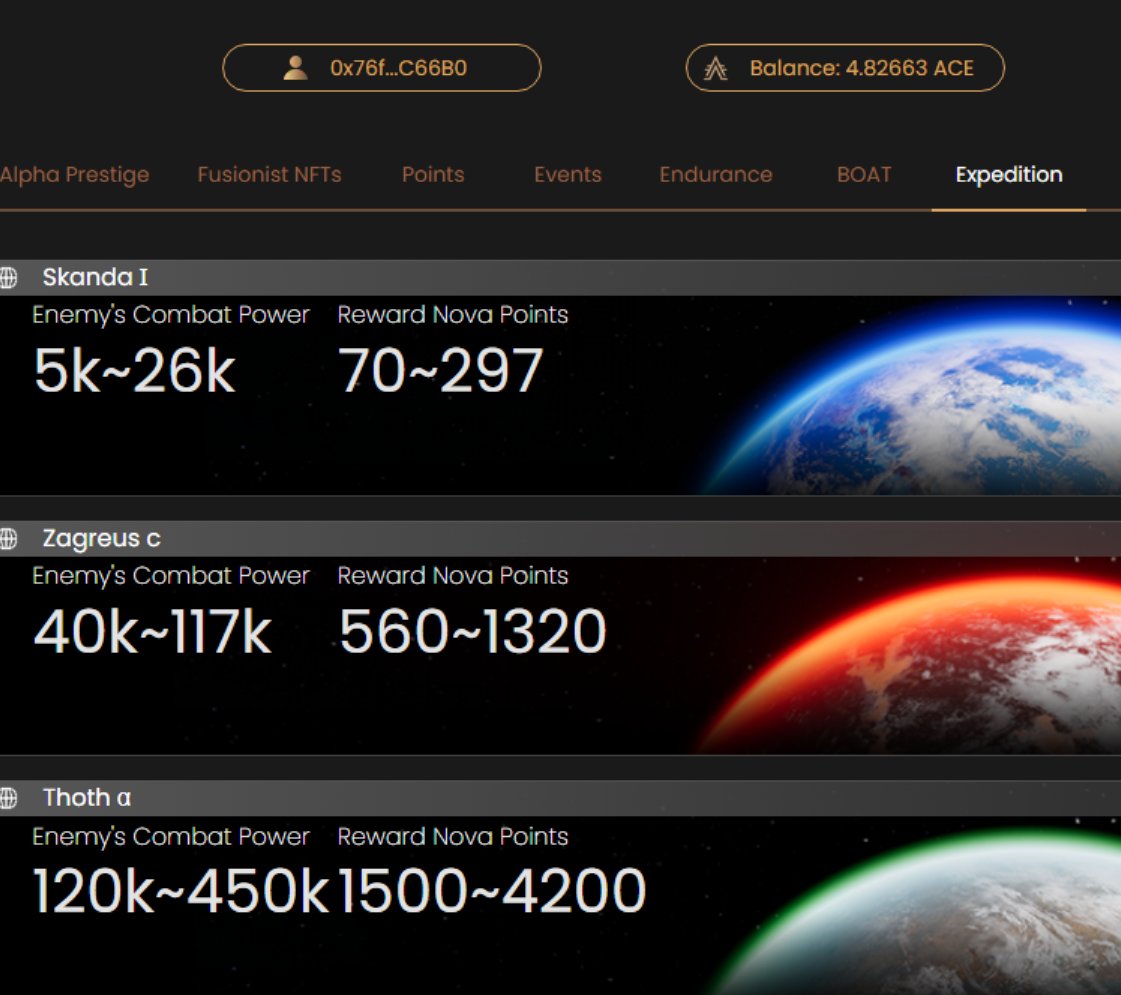Click the globe icon beside Zagreus c

8,538
